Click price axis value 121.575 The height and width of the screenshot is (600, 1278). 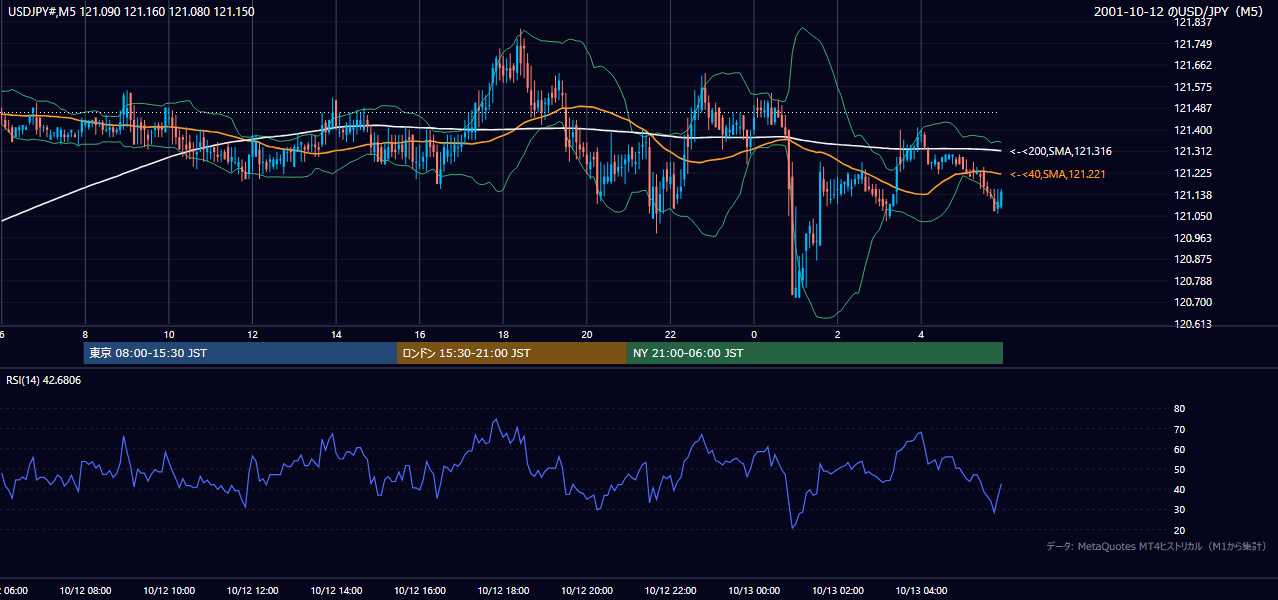[x=1193, y=87]
